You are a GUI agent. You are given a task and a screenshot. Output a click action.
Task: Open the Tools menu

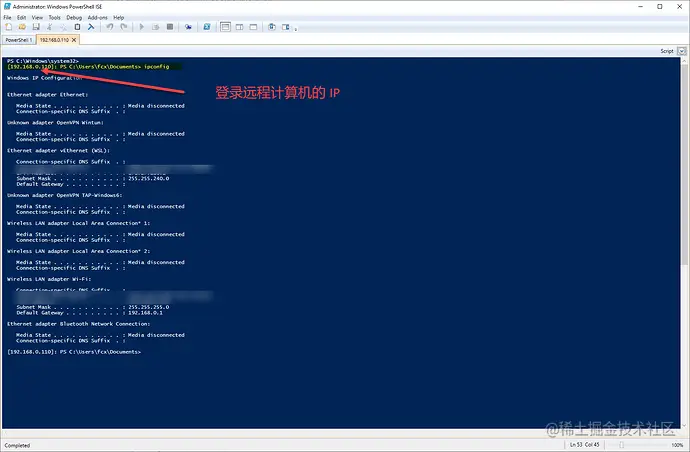point(55,18)
